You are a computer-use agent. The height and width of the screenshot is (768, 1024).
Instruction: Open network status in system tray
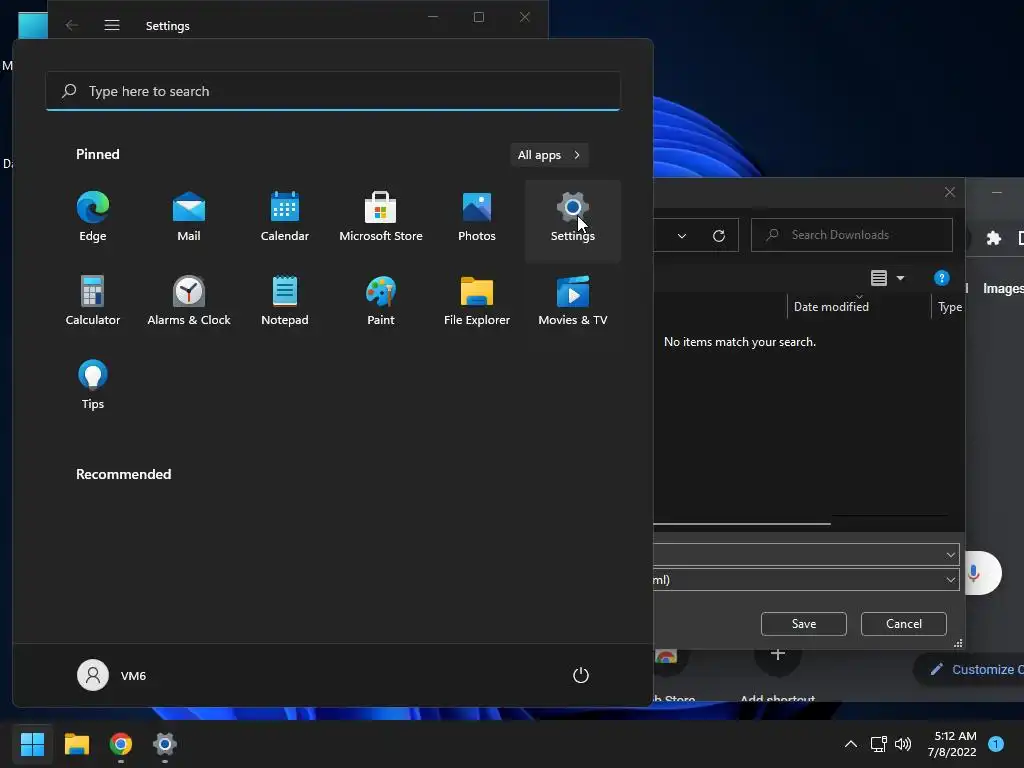pos(878,744)
